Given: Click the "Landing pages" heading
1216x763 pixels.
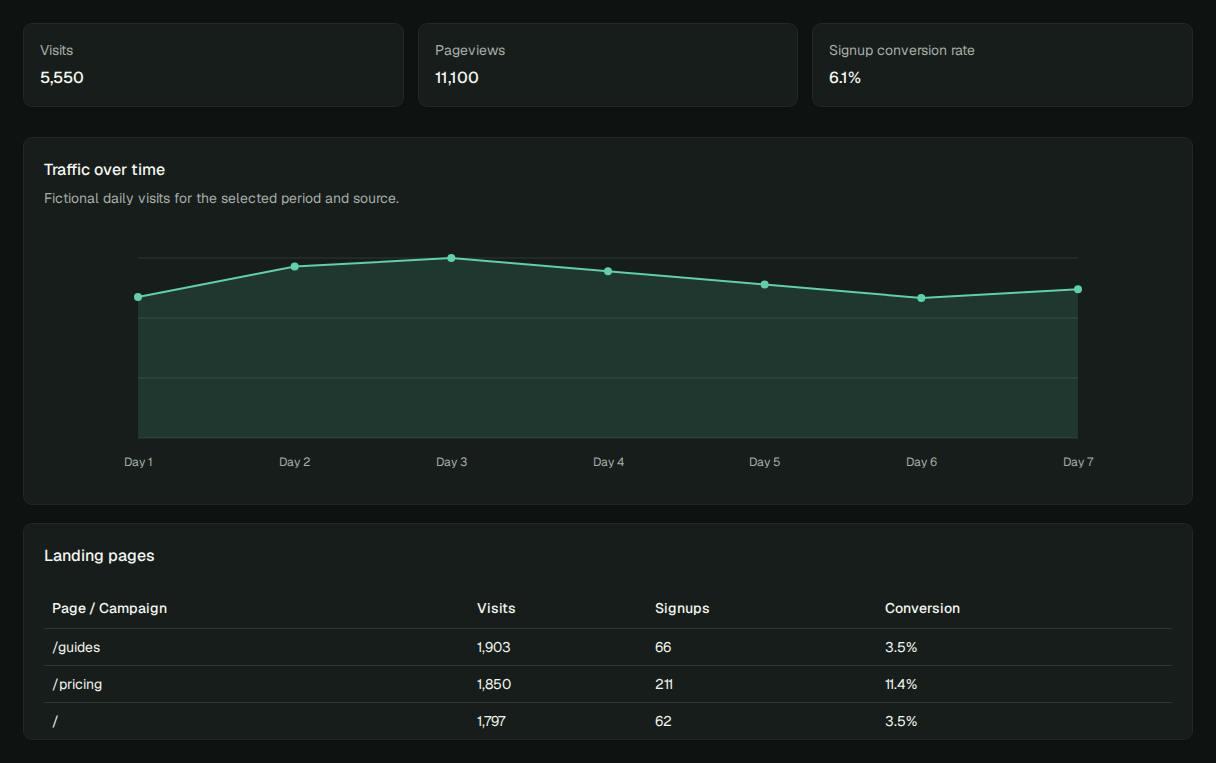Looking at the screenshot, I should [99, 556].
